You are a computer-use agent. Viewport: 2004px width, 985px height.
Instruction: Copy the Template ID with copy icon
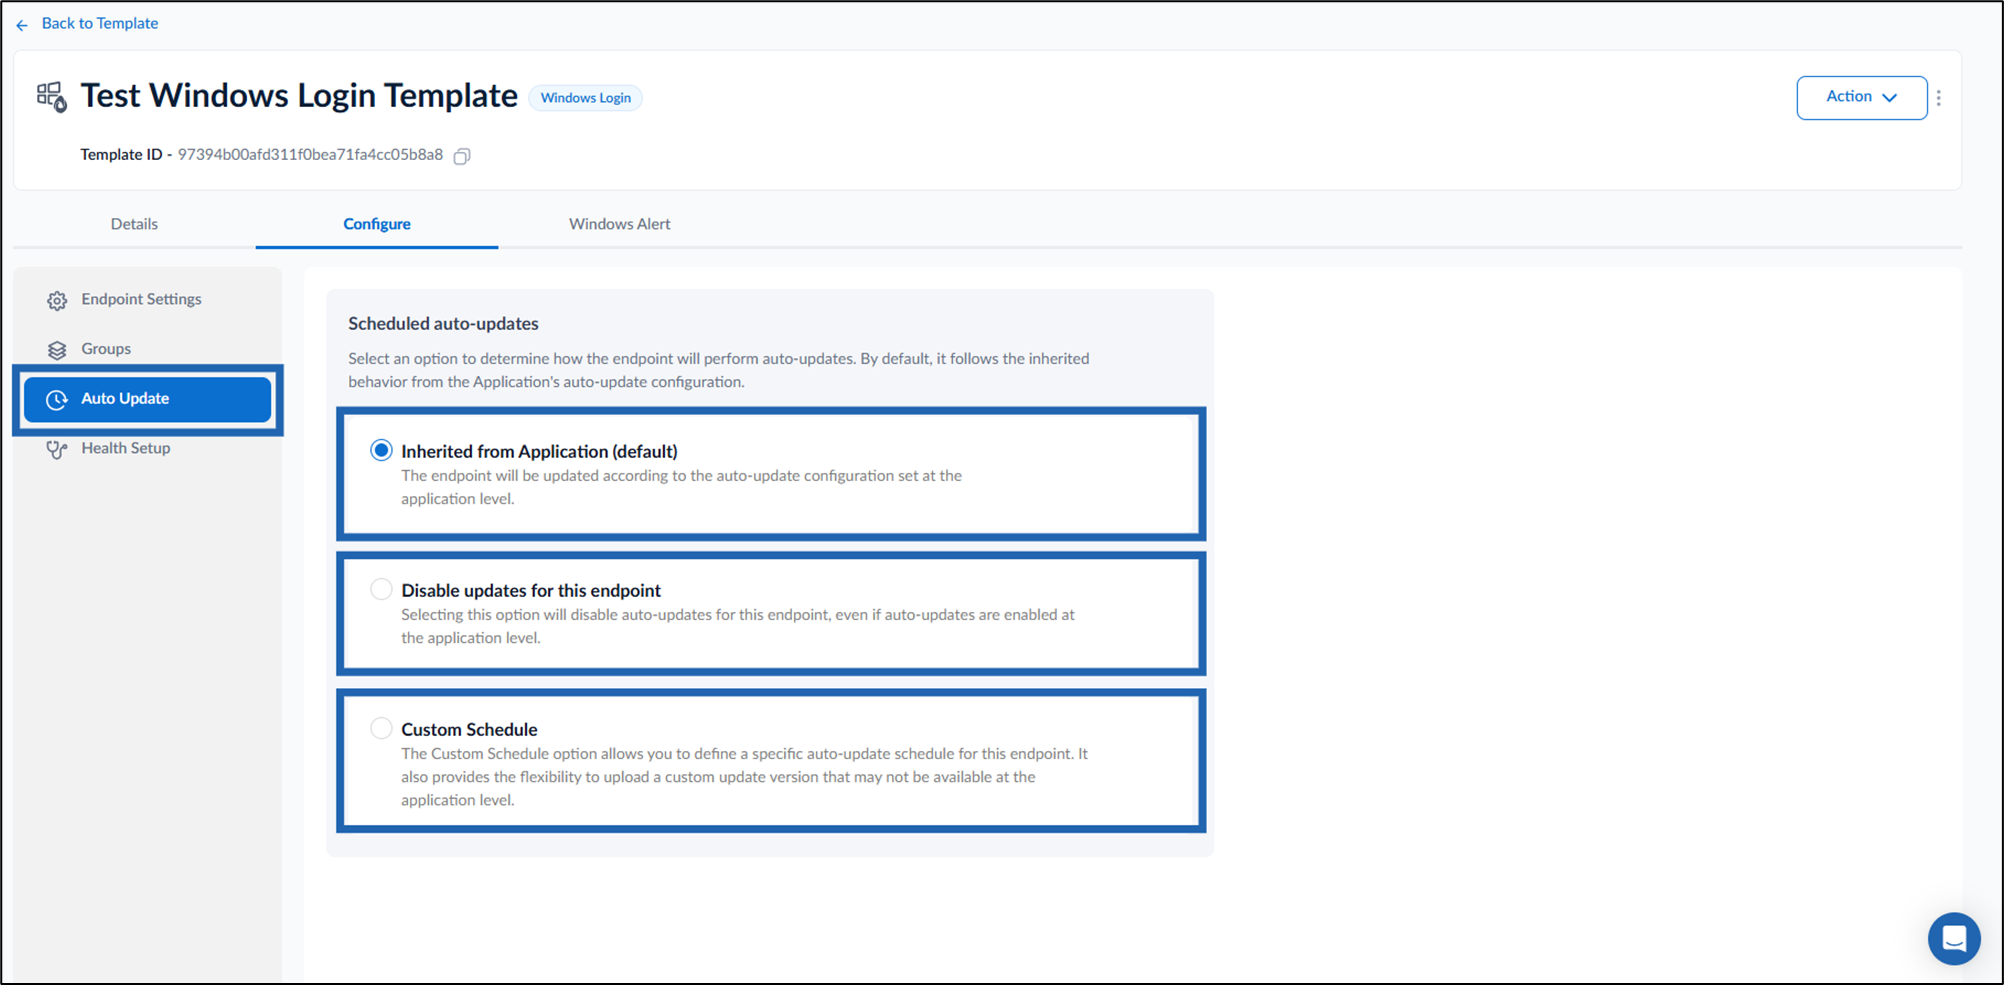(x=462, y=156)
